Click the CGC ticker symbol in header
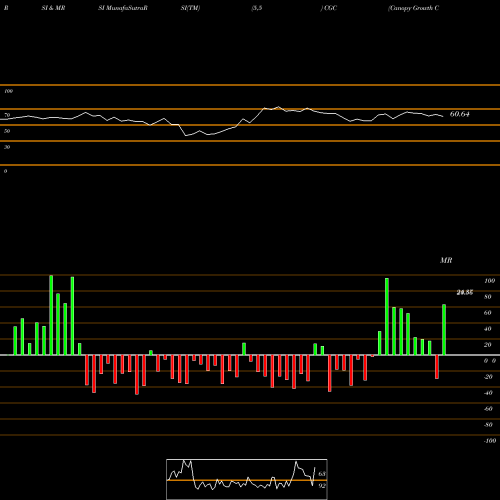This screenshot has width=500, height=500. 330,8
